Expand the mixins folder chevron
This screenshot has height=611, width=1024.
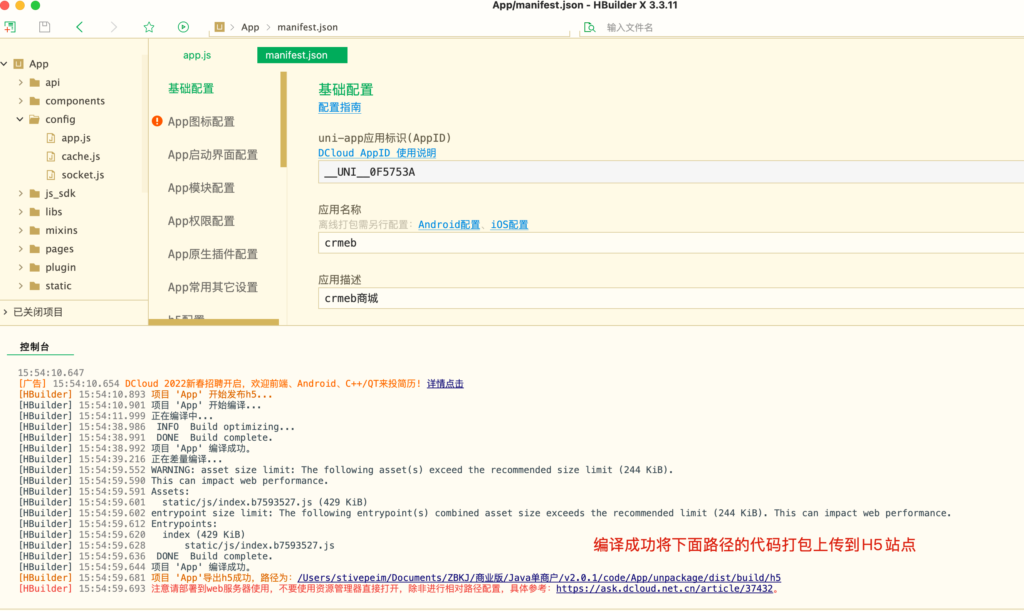tap(20, 230)
